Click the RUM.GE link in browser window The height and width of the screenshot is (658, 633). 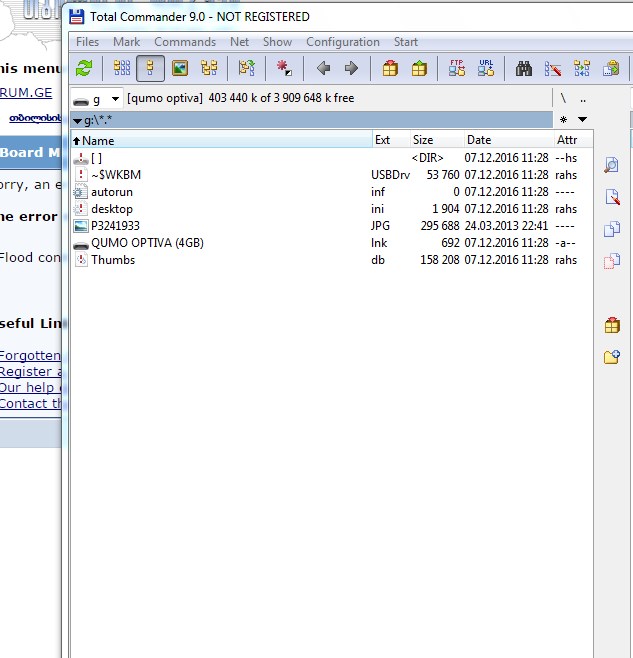[26, 93]
